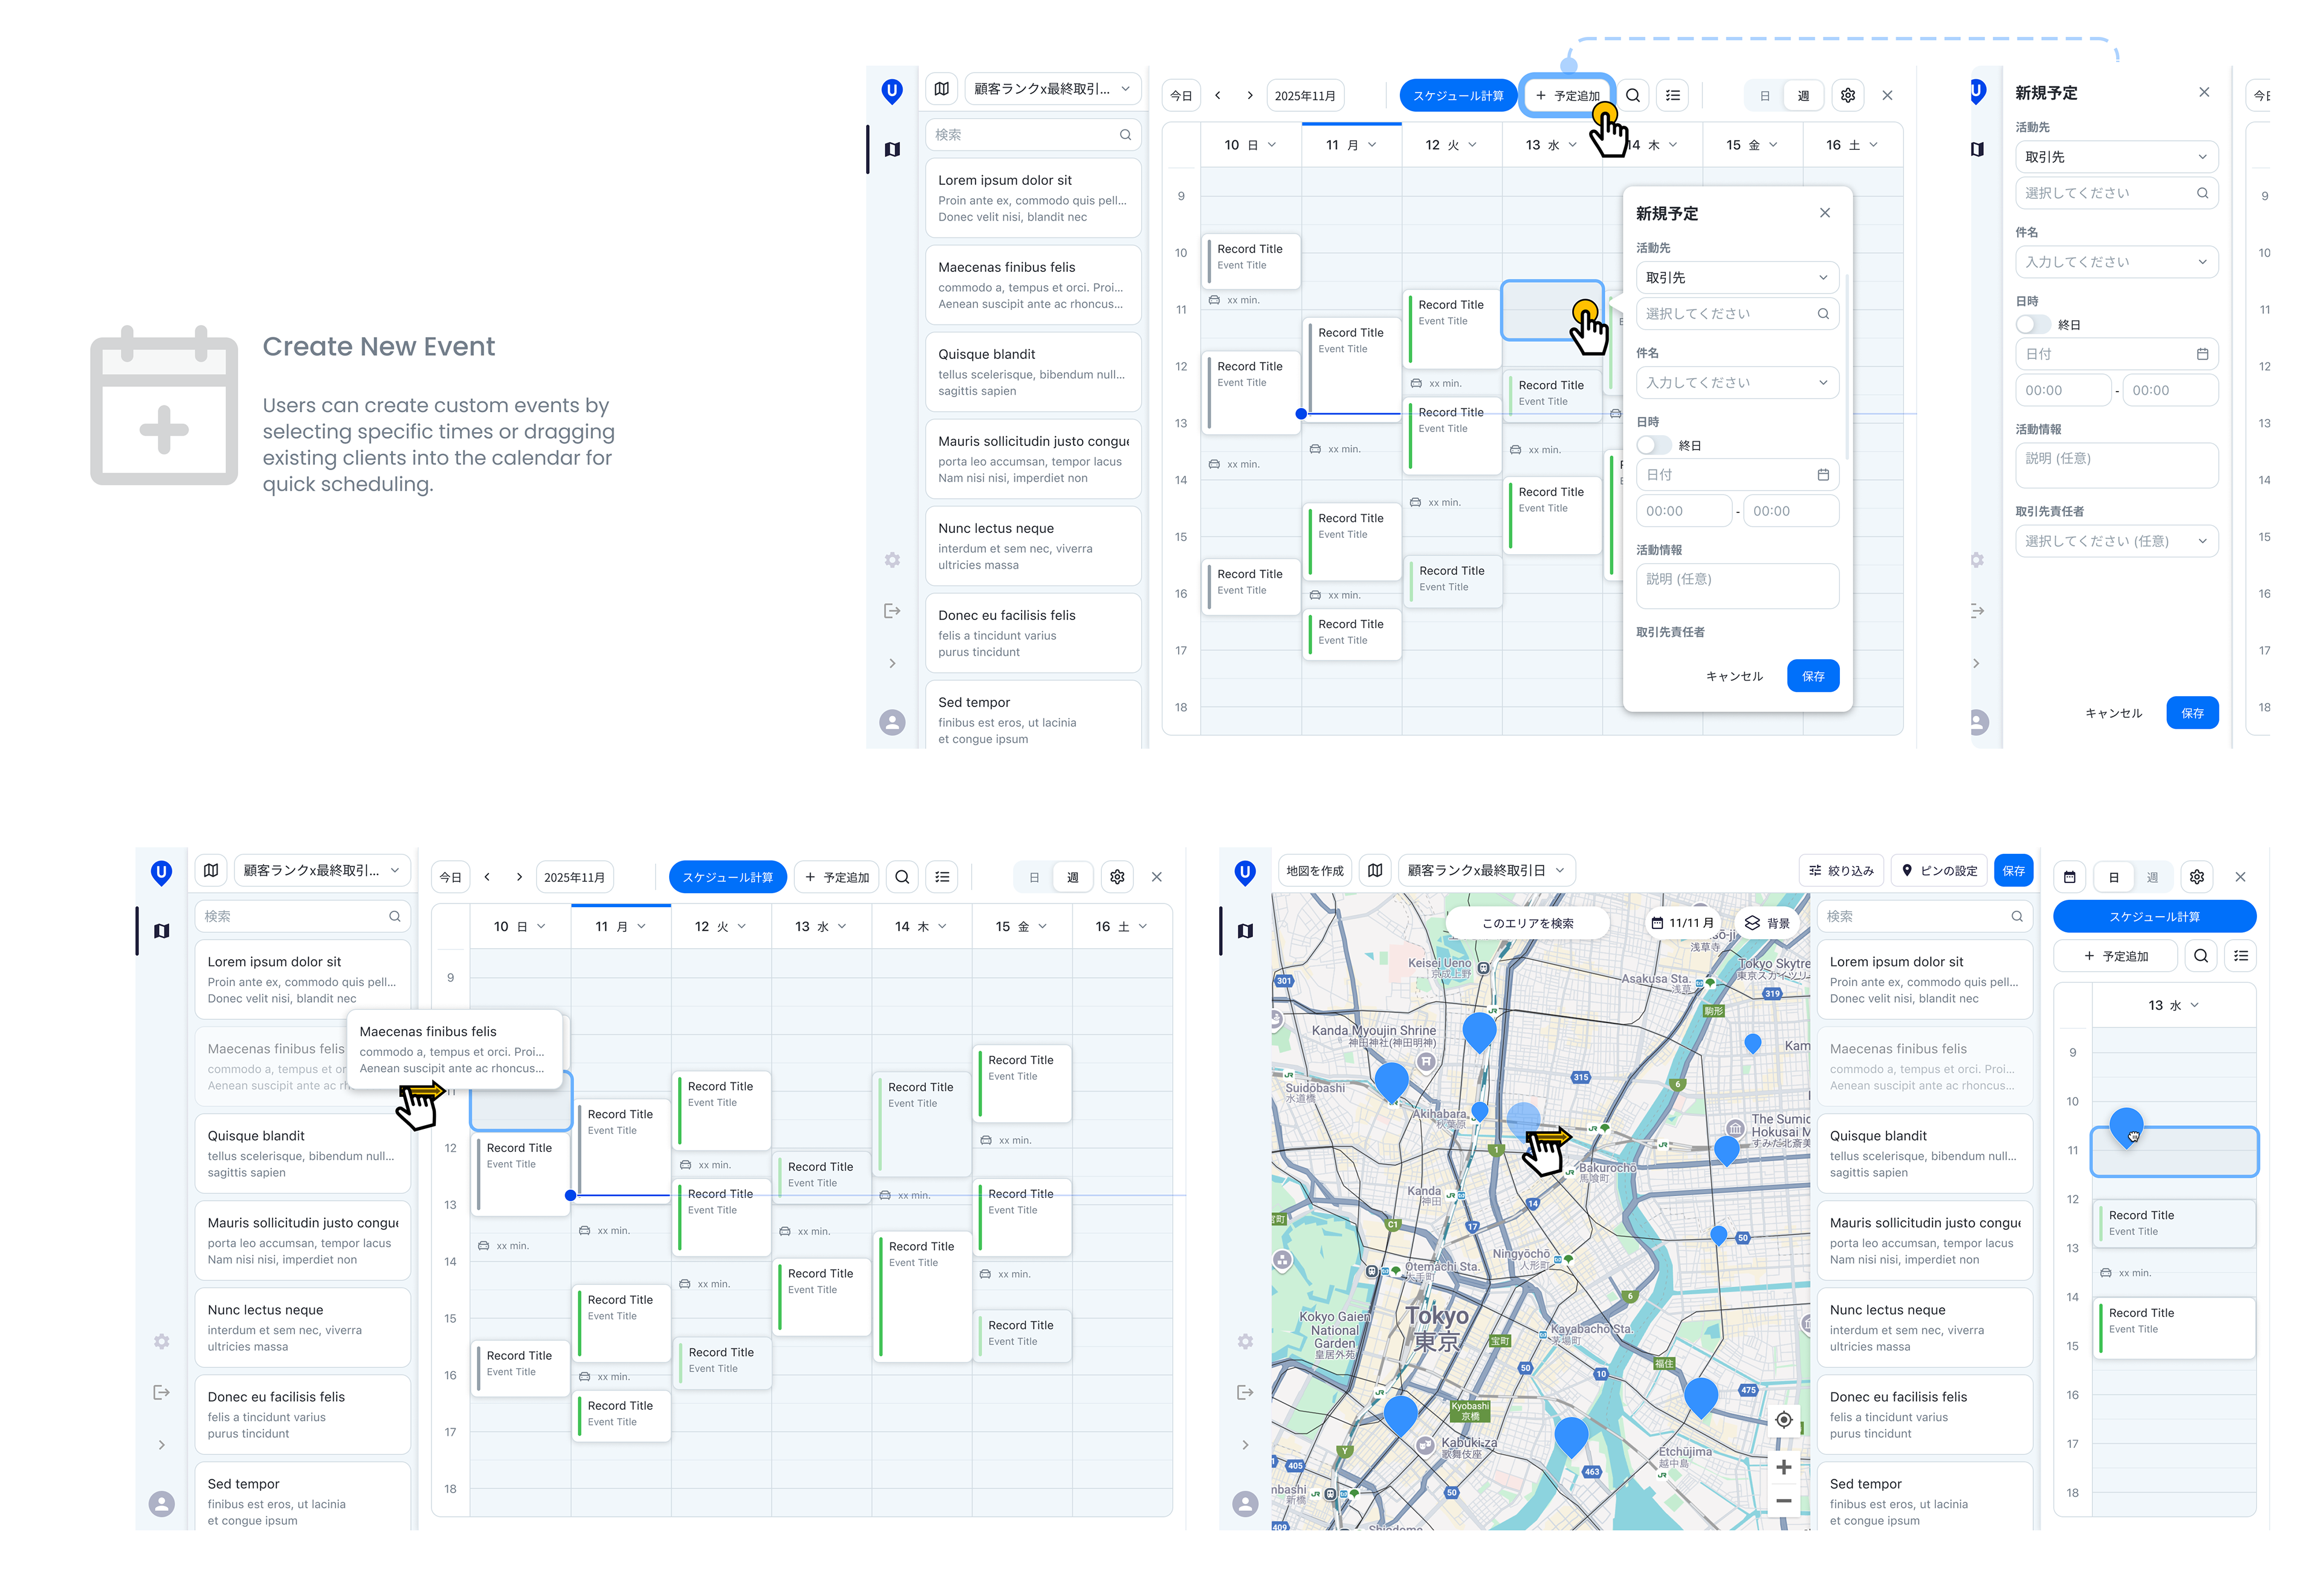Switch to 日 view in the top calendar

pyautogui.click(x=1764, y=96)
